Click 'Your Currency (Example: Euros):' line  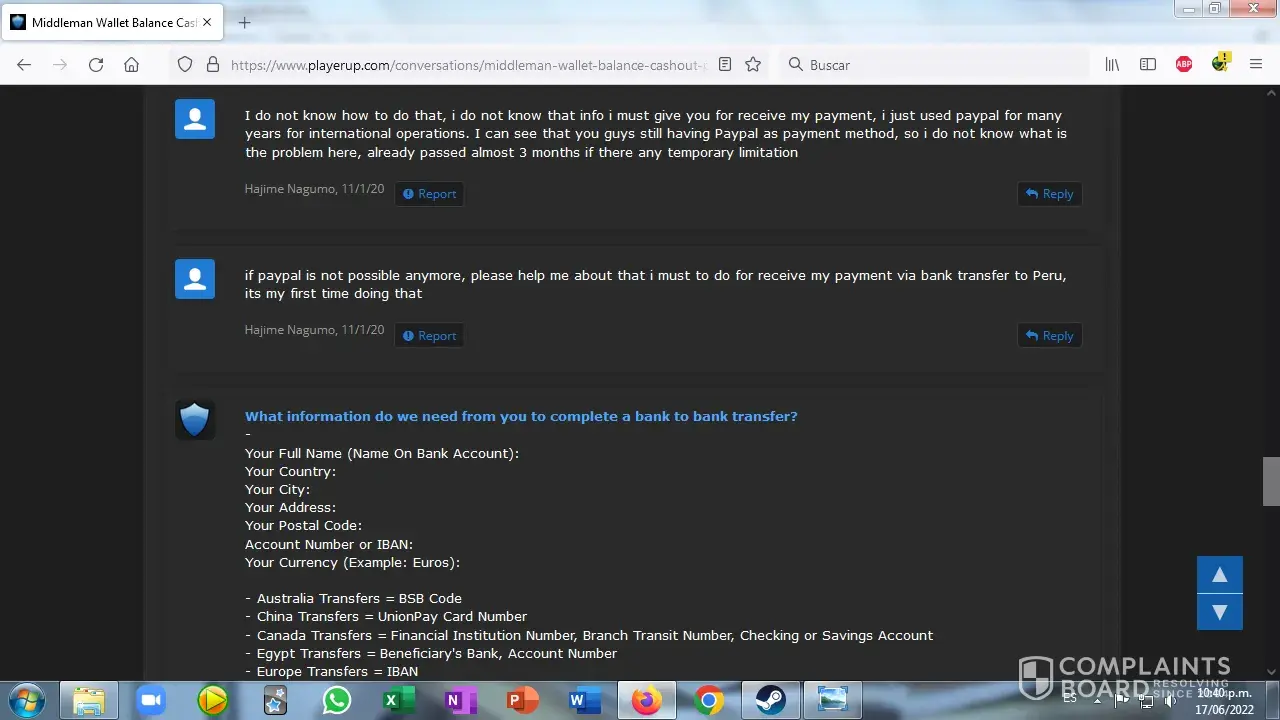(352, 562)
